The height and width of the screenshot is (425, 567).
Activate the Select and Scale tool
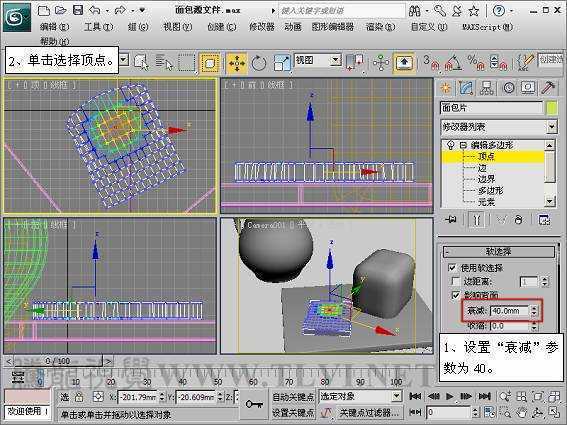coord(282,62)
